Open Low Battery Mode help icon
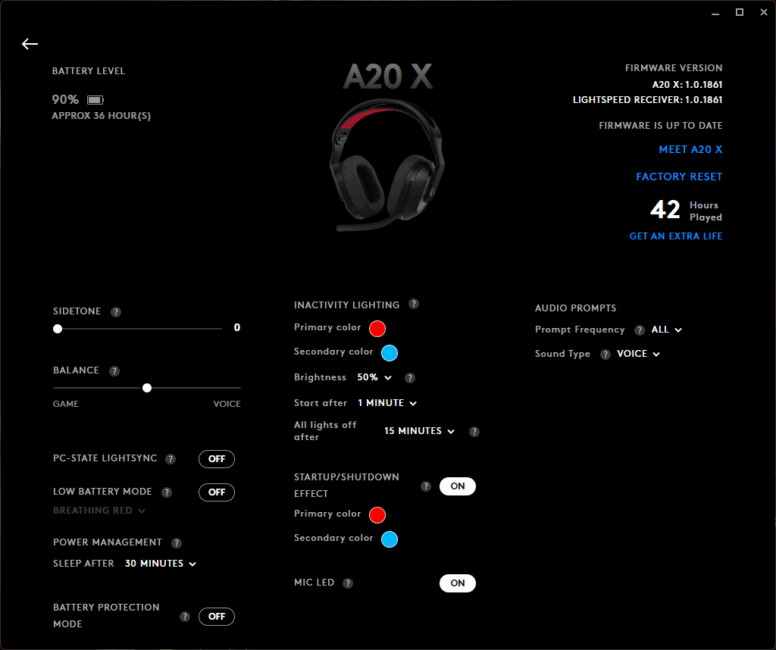Image resolution: width=776 pixels, height=650 pixels. (167, 492)
